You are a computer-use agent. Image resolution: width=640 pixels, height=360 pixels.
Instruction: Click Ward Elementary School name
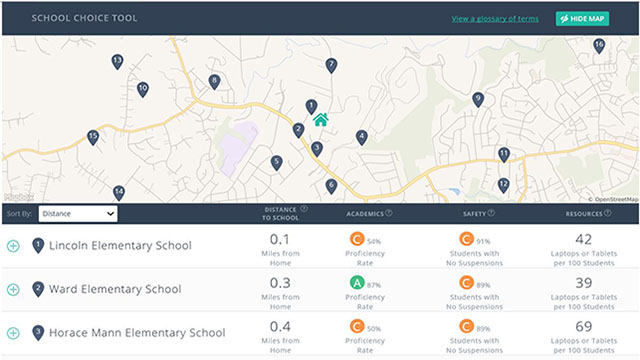115,289
